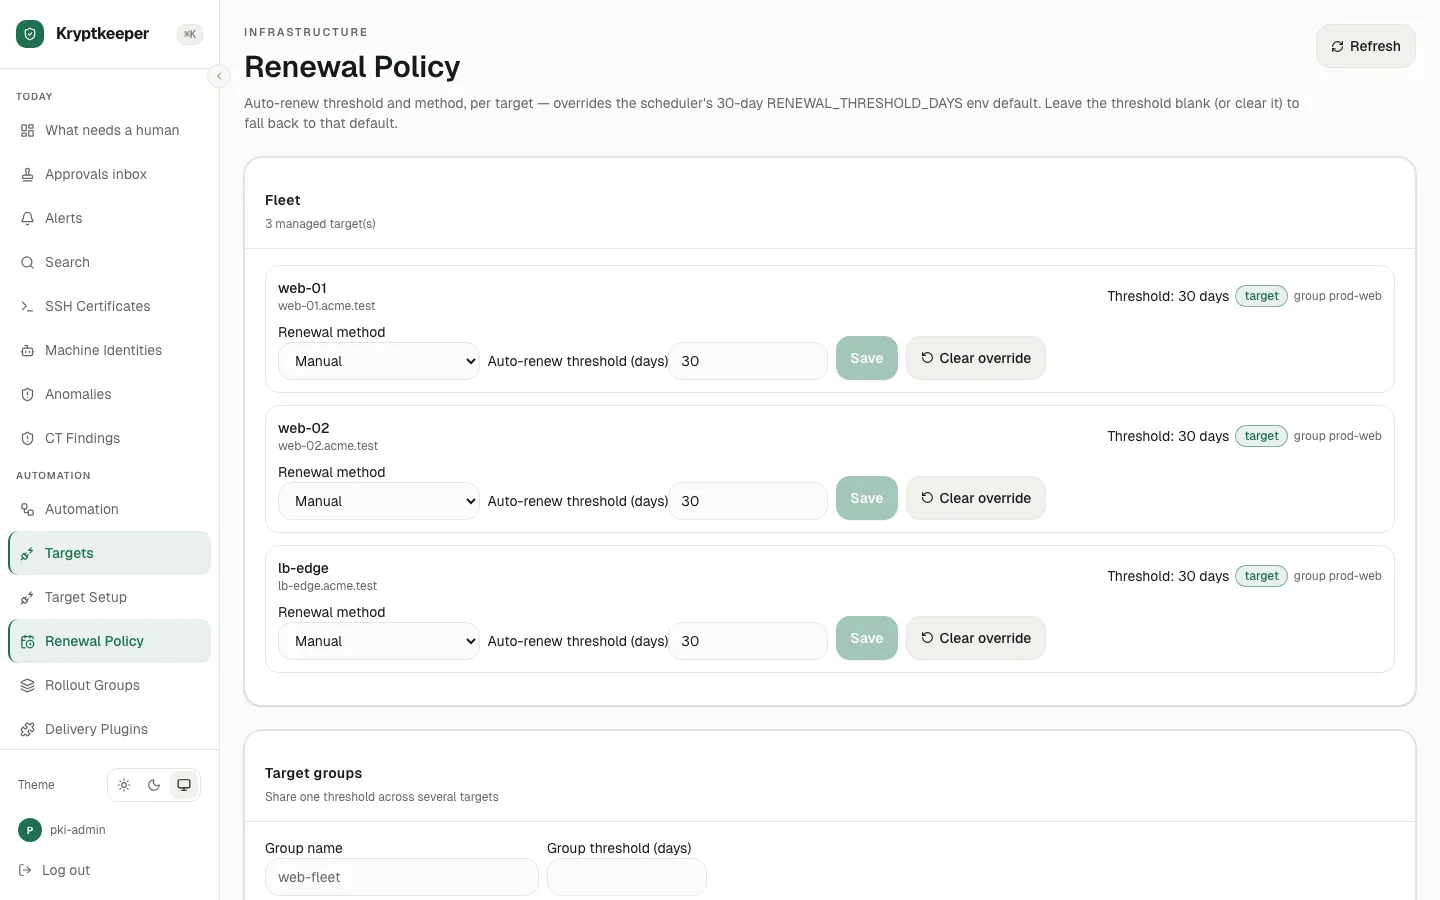Open the Search page
The height and width of the screenshot is (900, 1440).
pos(110,262)
